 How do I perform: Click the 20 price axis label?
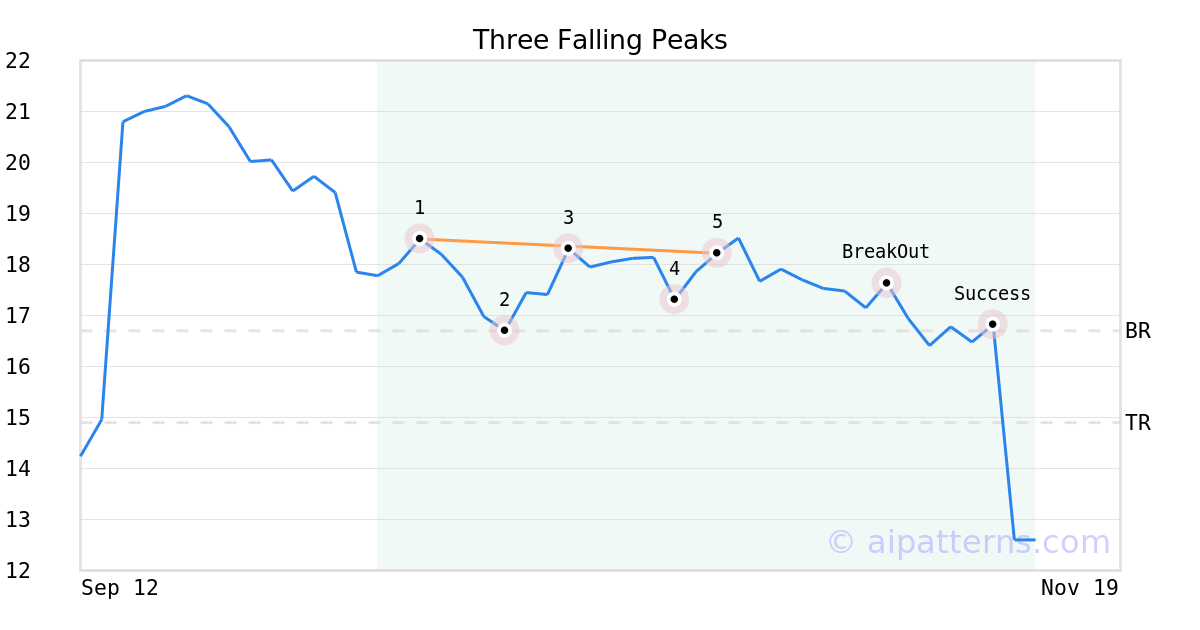click(x=18, y=163)
